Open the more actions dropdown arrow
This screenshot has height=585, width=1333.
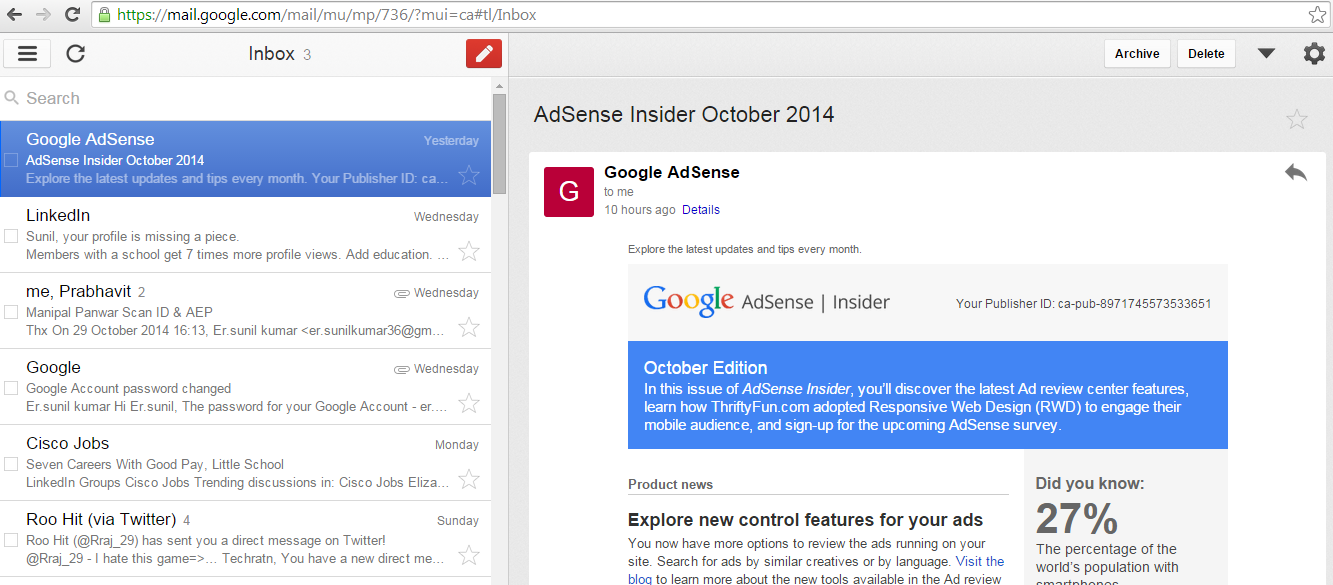click(1266, 54)
